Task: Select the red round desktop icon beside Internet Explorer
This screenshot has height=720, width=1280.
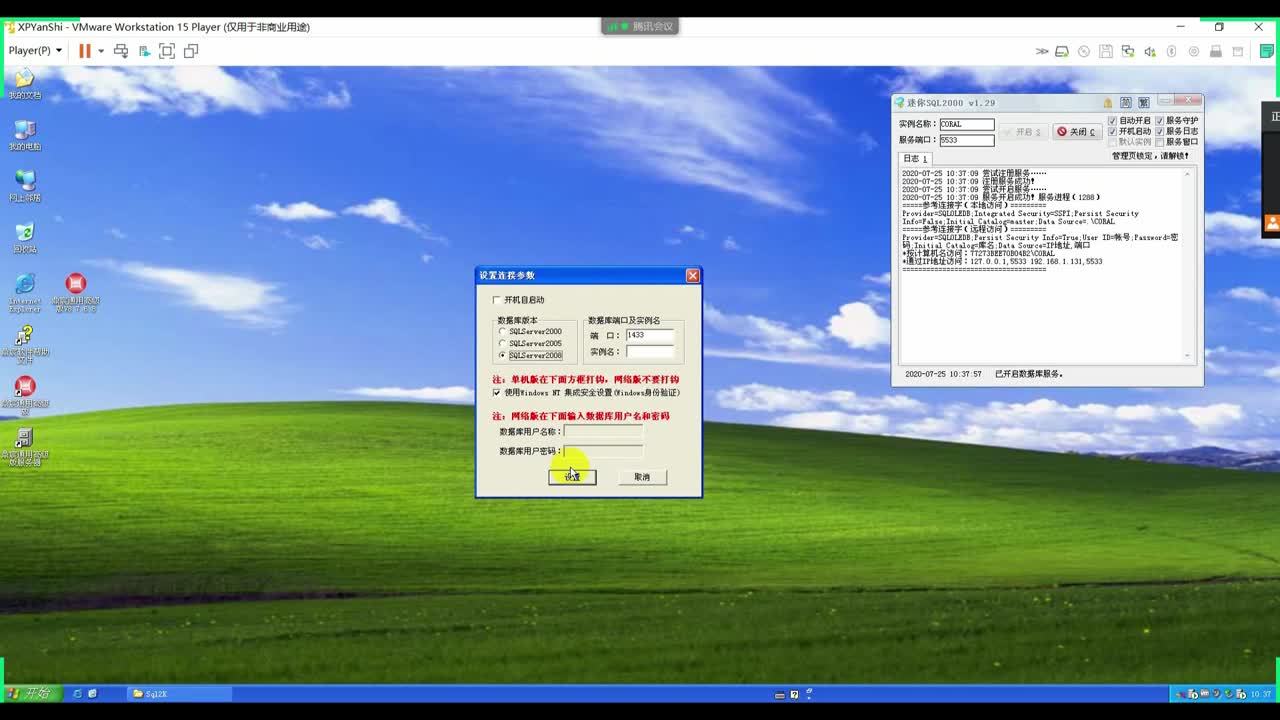Action: point(76,291)
